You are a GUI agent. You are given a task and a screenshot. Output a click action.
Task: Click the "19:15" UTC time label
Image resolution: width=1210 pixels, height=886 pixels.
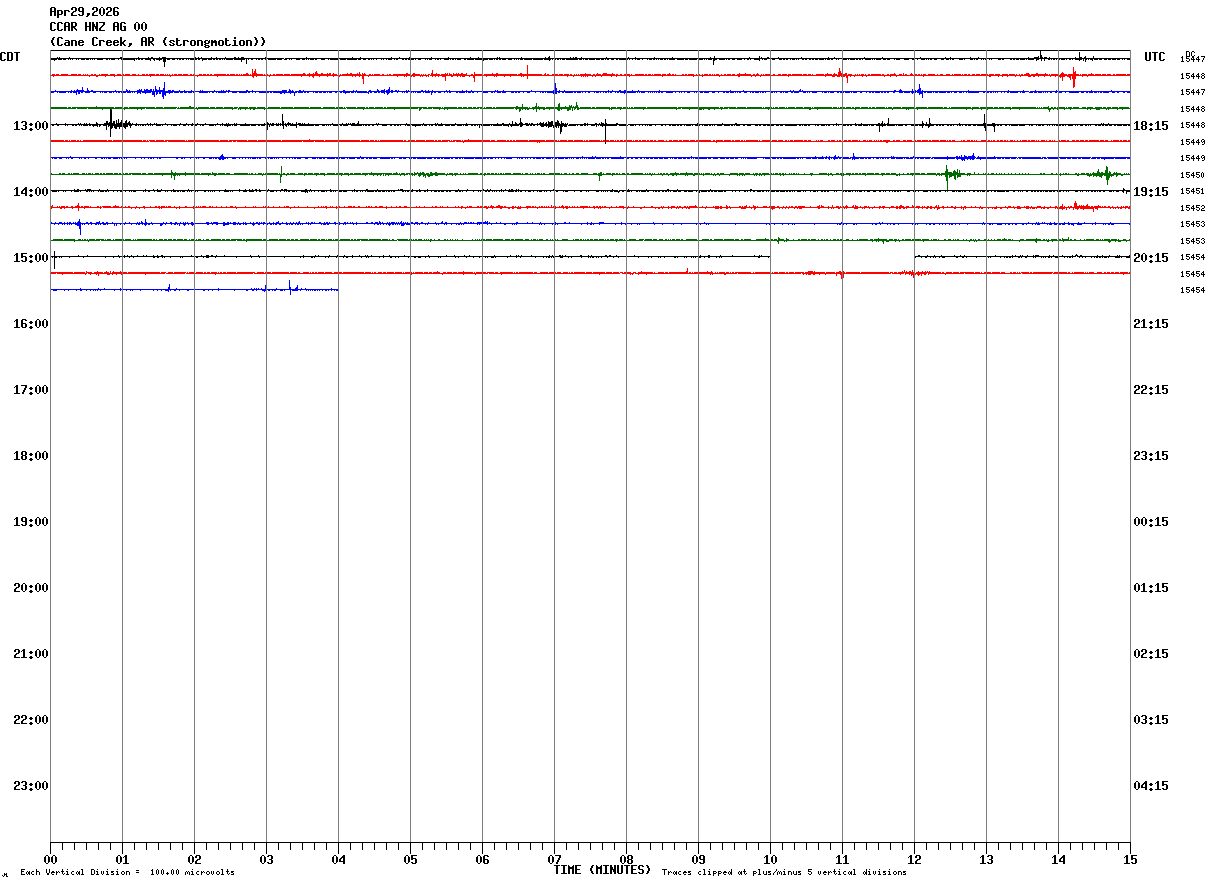(1151, 191)
